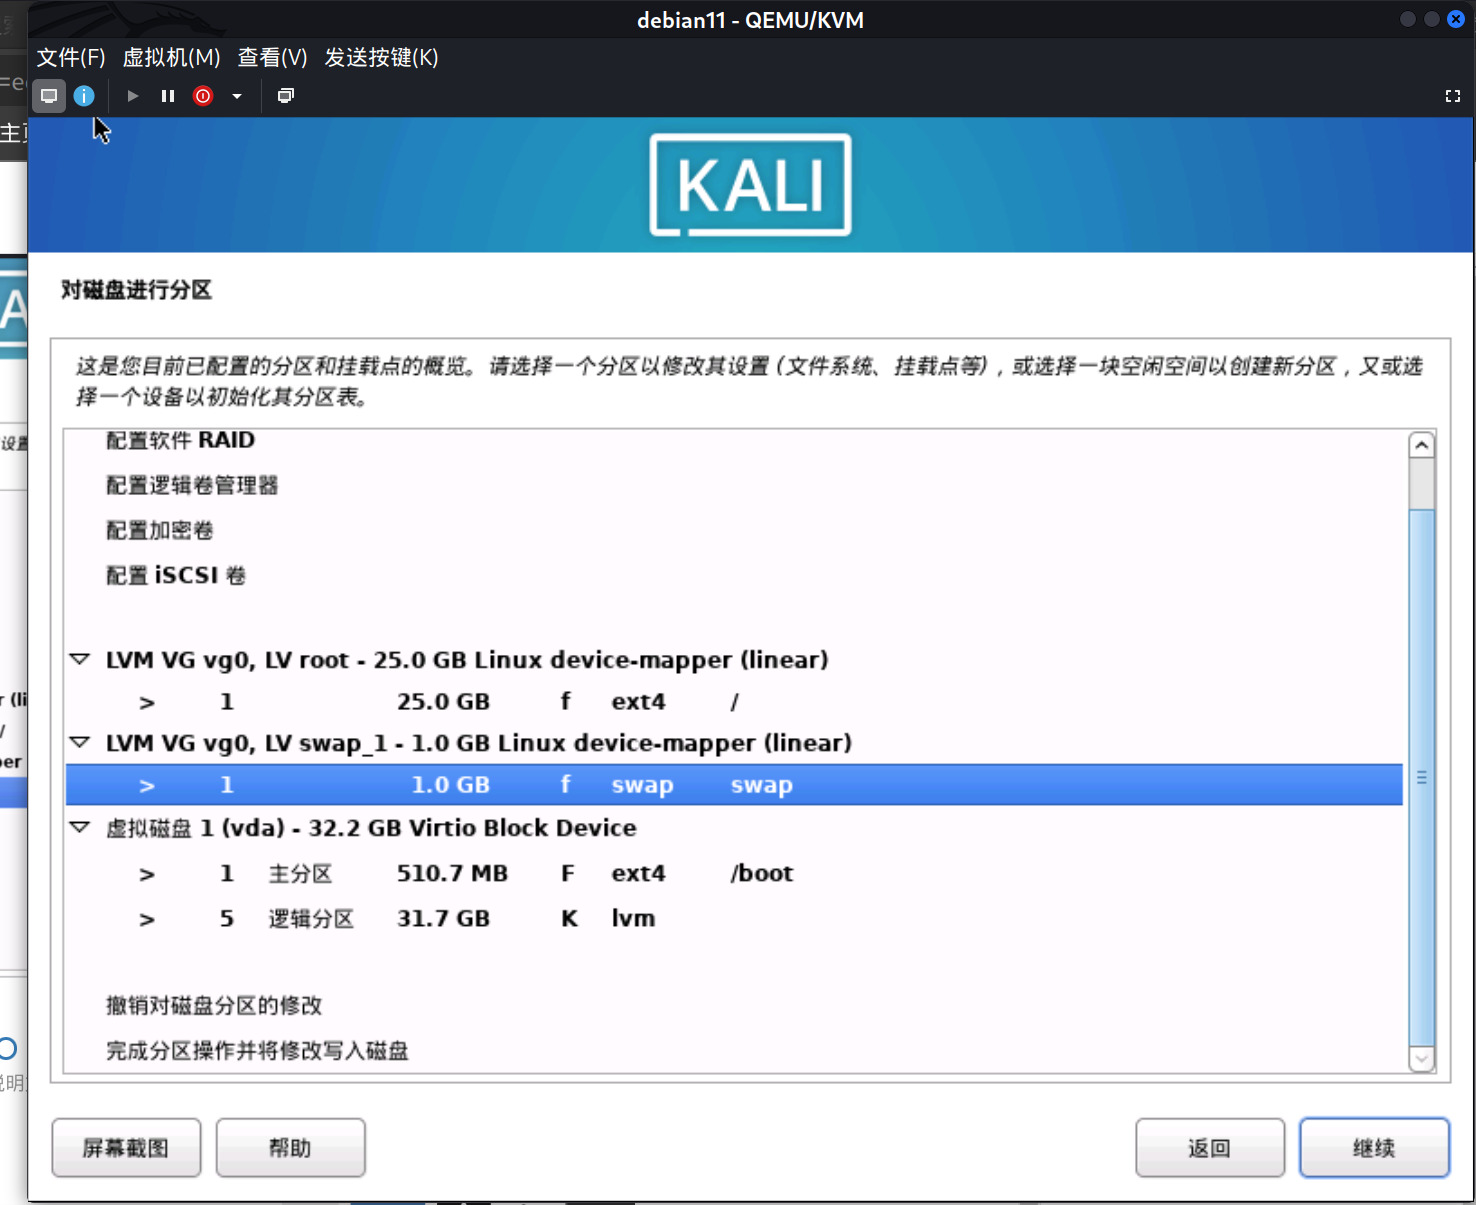Click the arrow marker of ext4 root row
Image resolution: width=1476 pixels, height=1205 pixels.
coord(147,703)
